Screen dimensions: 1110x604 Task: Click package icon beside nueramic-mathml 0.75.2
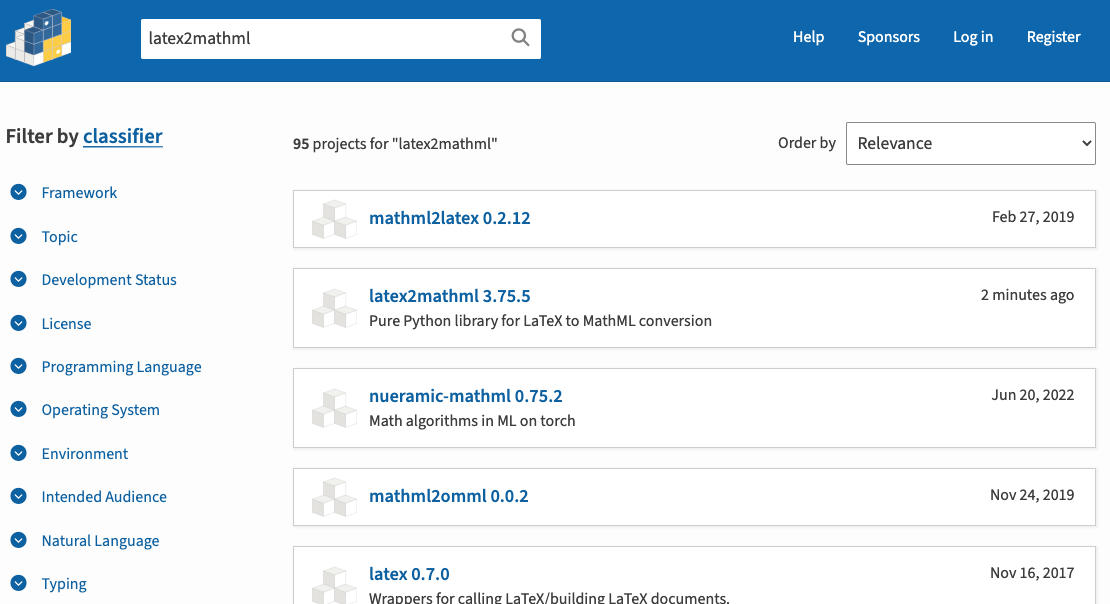pyautogui.click(x=334, y=409)
